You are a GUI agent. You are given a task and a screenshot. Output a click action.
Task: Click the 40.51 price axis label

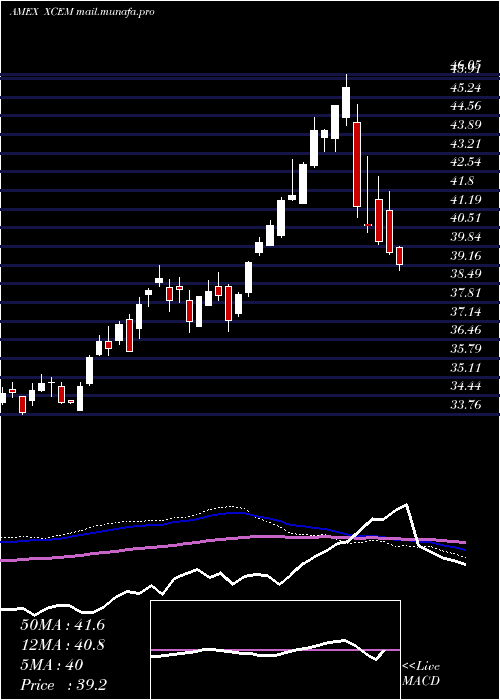click(x=466, y=218)
